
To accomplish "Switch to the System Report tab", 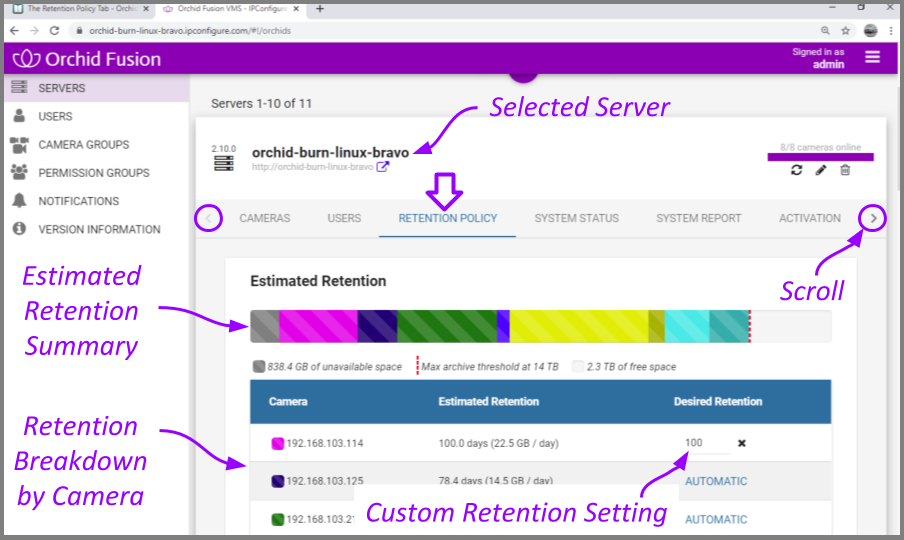I will 699,218.
